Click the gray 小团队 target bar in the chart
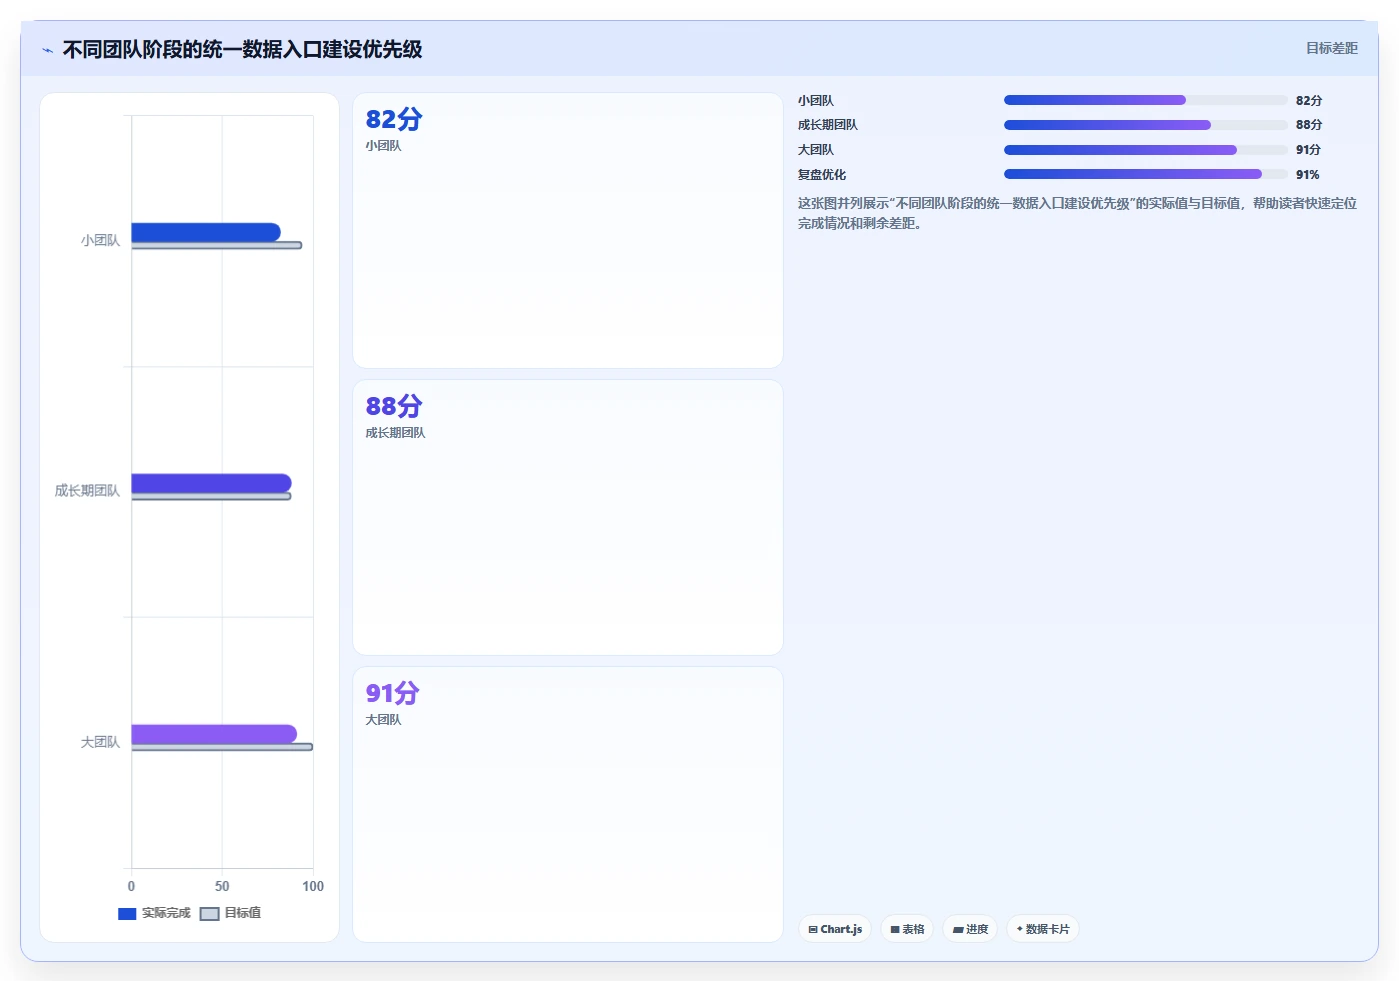The image size is (1399, 981). point(217,245)
